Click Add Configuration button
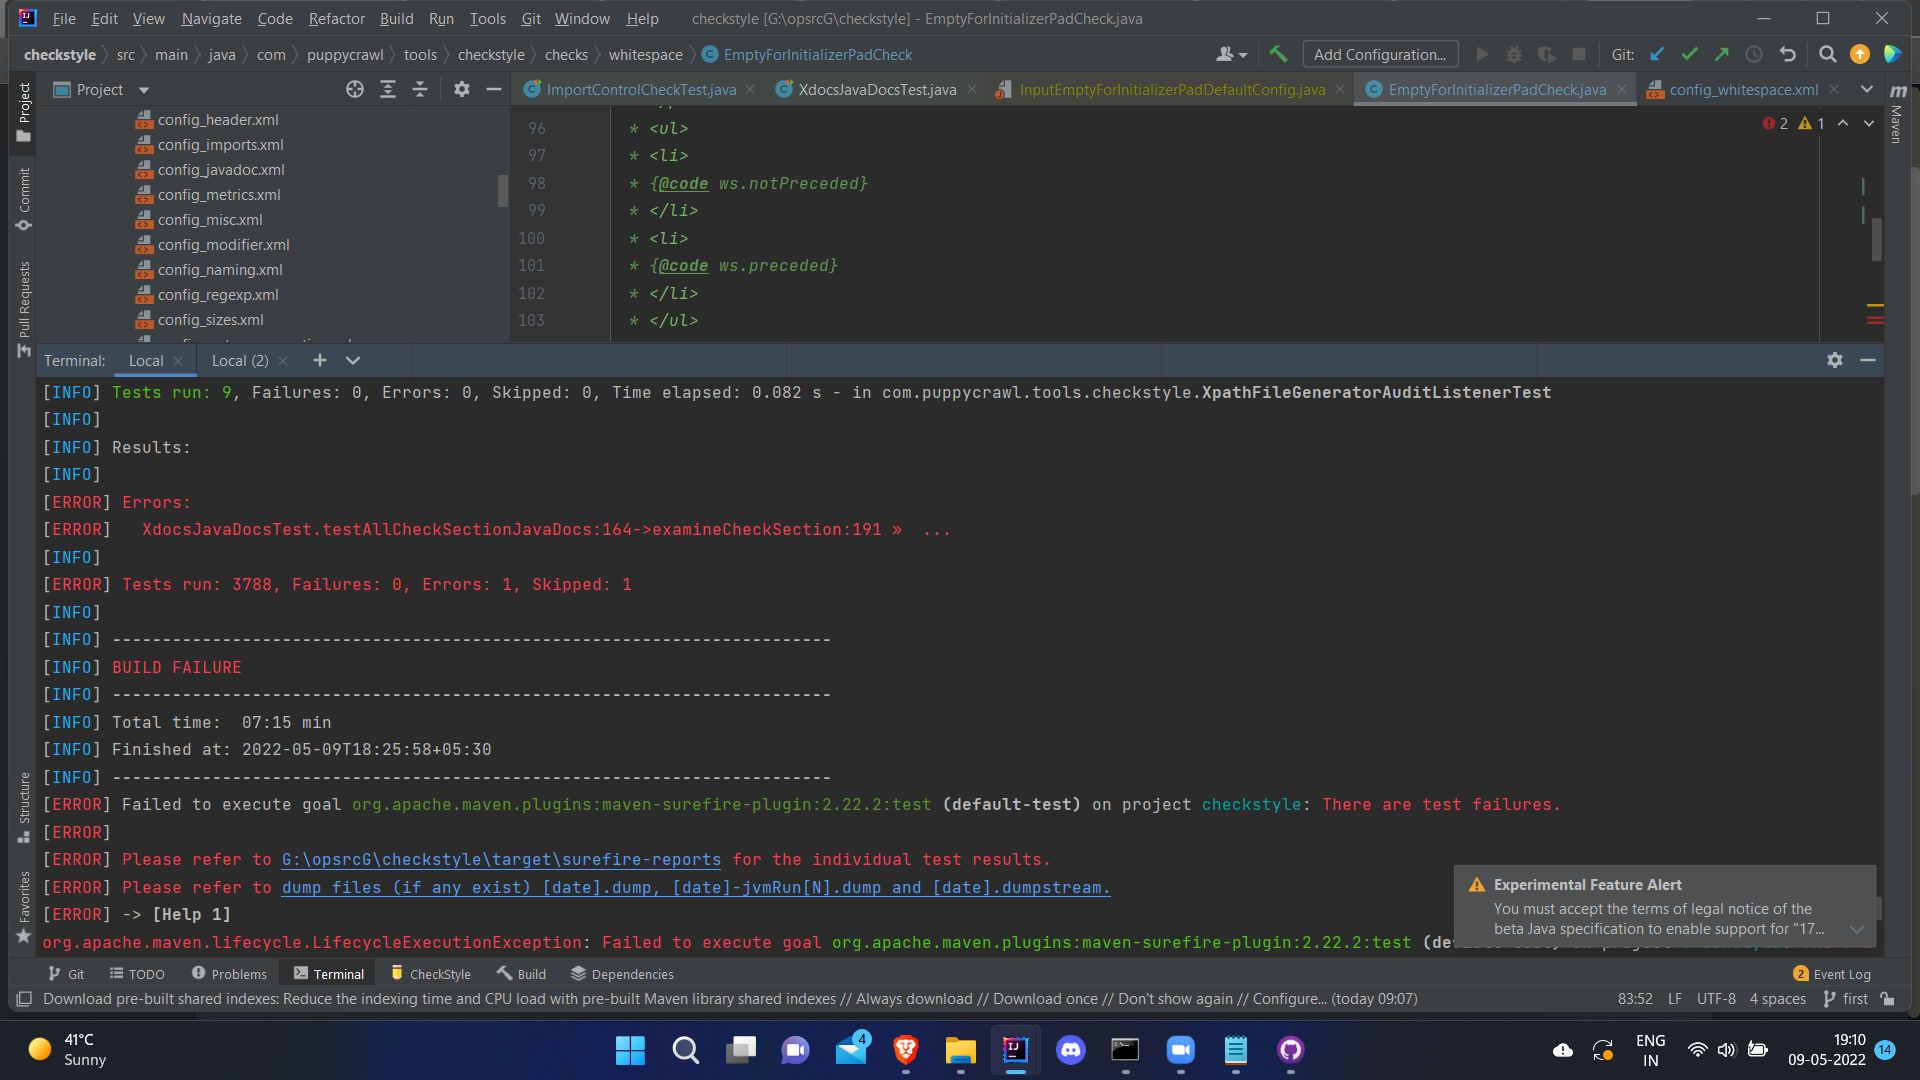1920x1080 pixels. (1380, 54)
